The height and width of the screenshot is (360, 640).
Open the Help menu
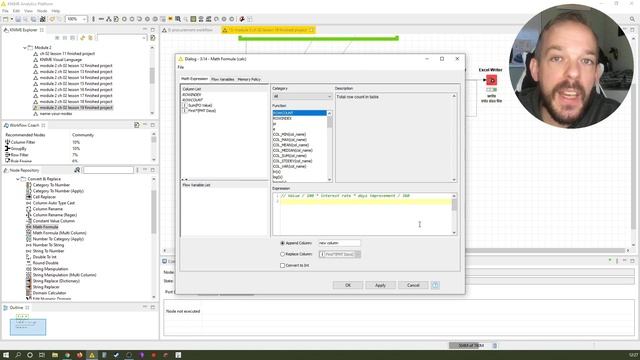coord(56,11)
